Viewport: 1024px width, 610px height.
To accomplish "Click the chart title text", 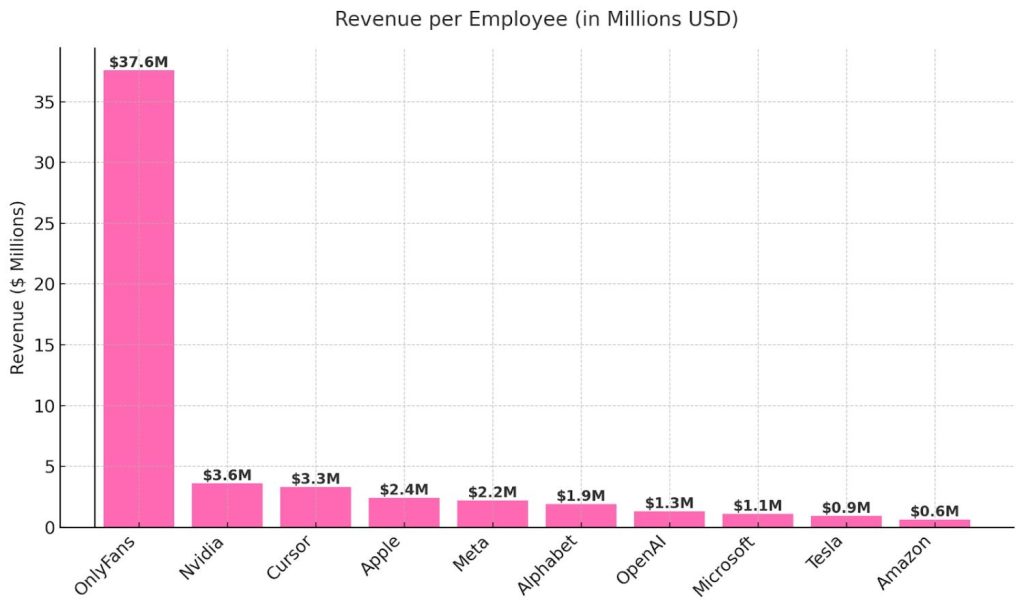I will (537, 16).
